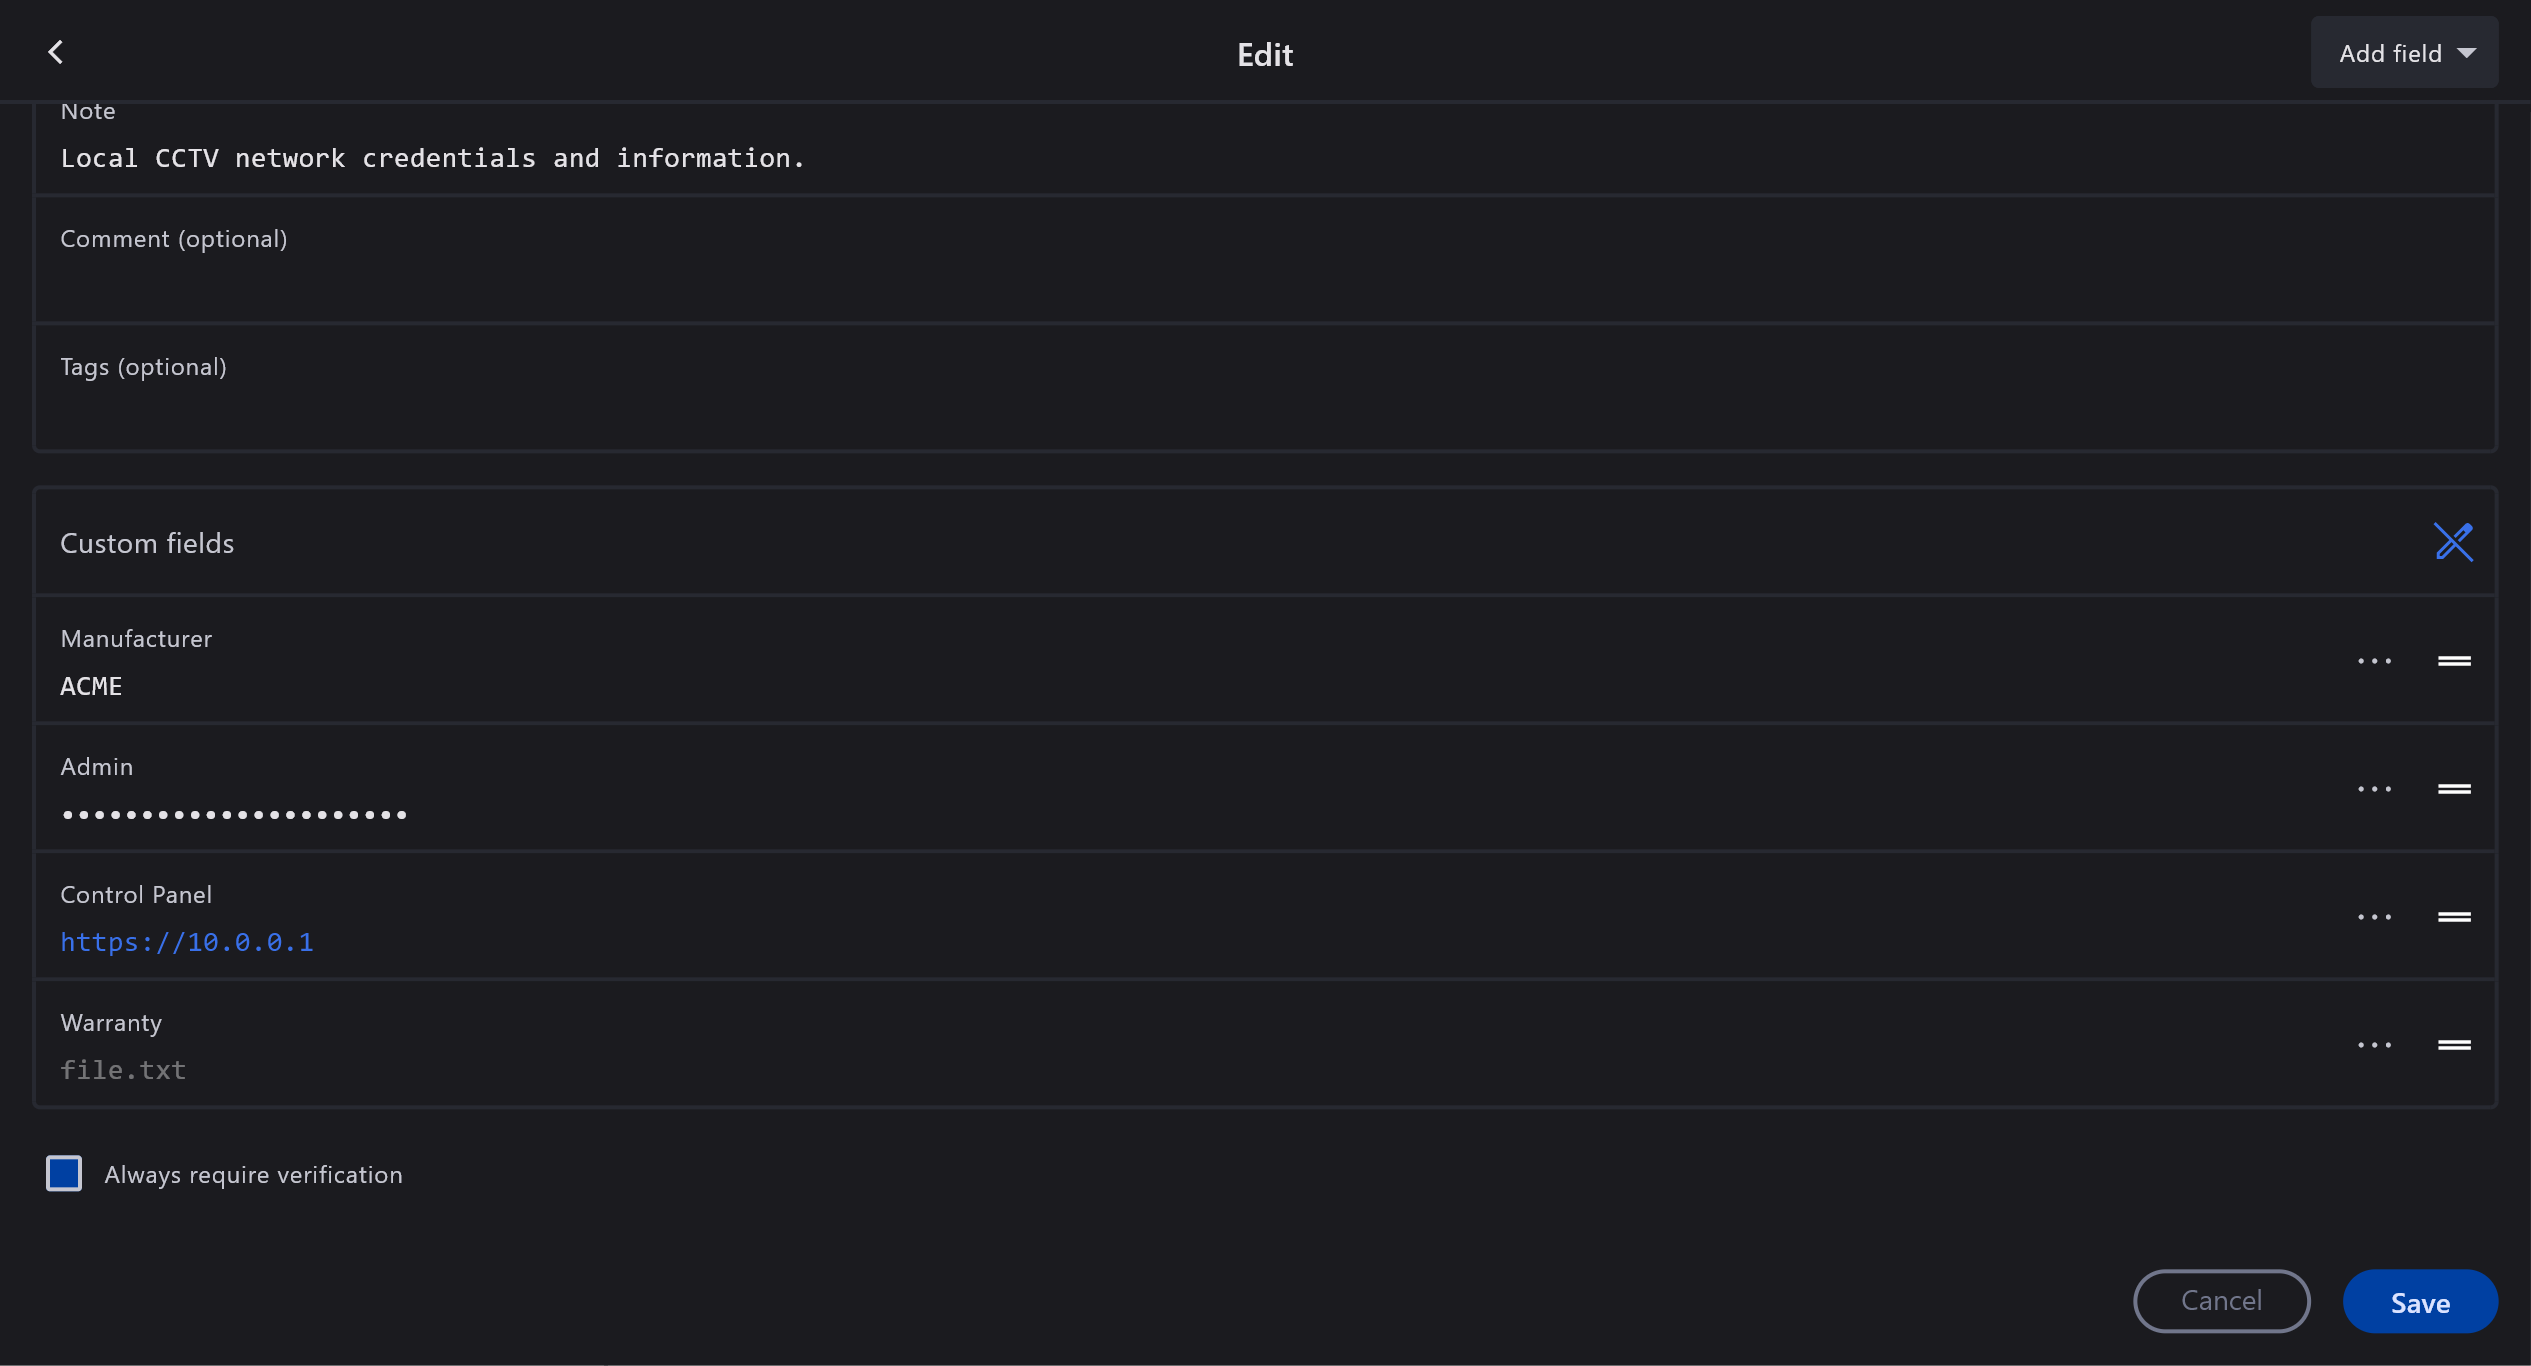Click the Custom fields edit pencil icon

2453,542
